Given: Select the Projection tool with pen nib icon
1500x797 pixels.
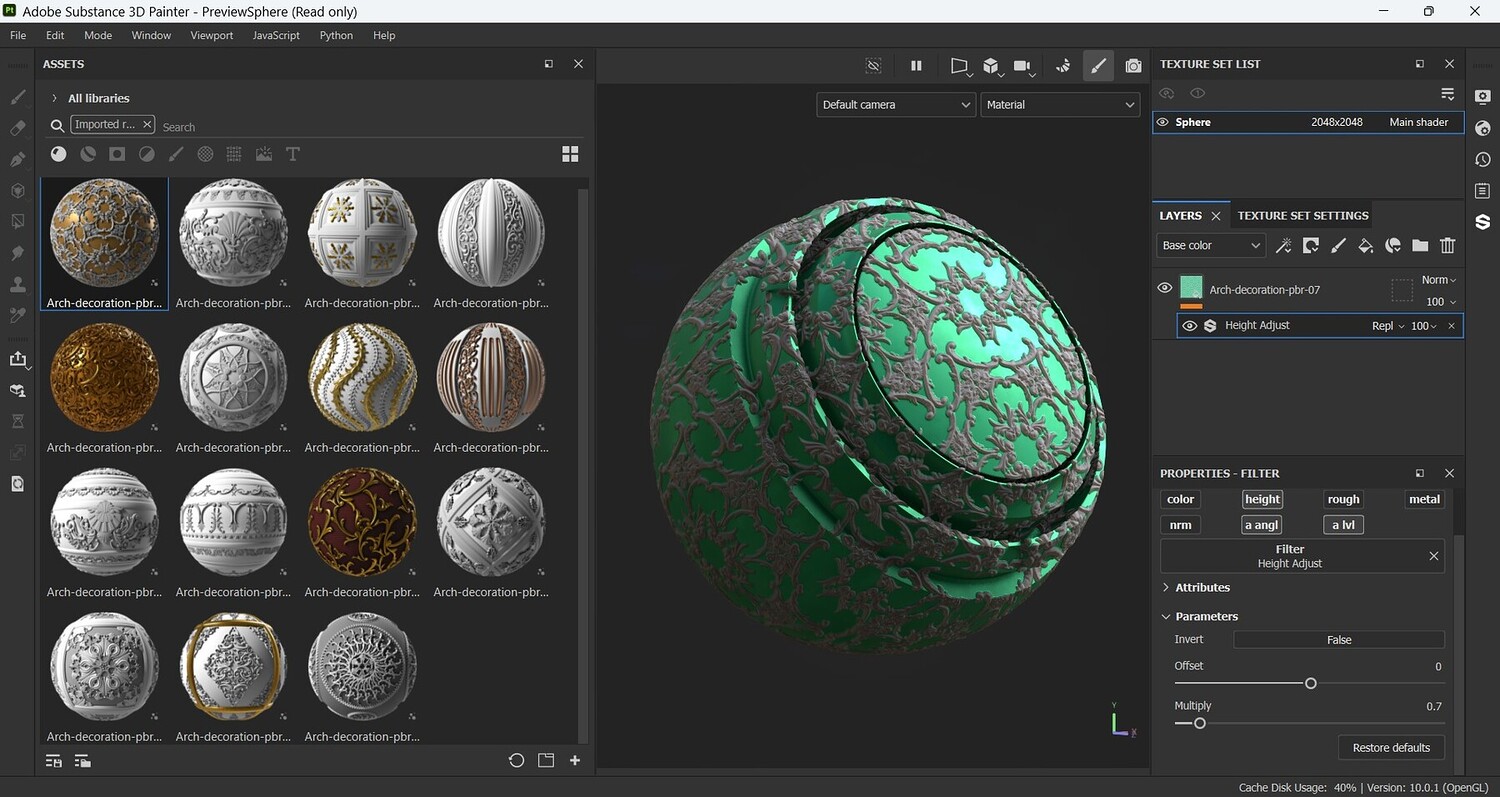Looking at the screenshot, I should tap(17, 159).
